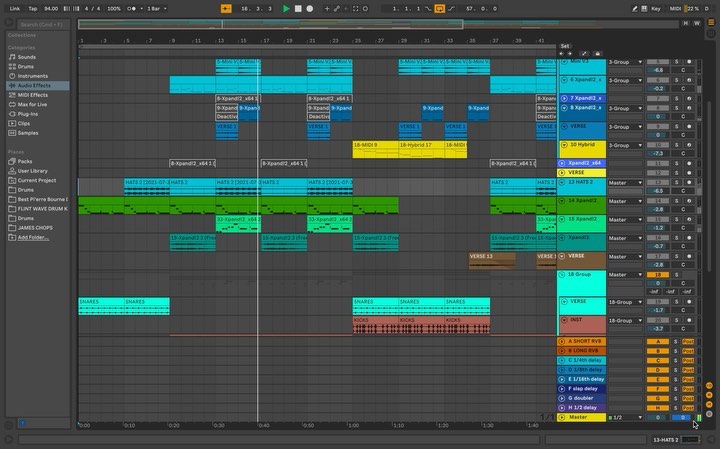Open output routing dropdown for 10 Hybrid

click(x=624, y=145)
